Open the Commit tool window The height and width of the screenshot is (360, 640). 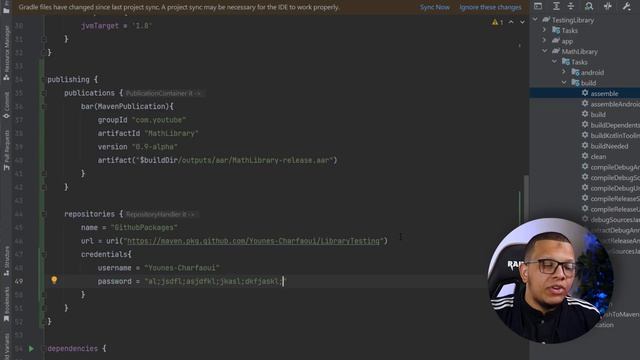(x=6, y=105)
